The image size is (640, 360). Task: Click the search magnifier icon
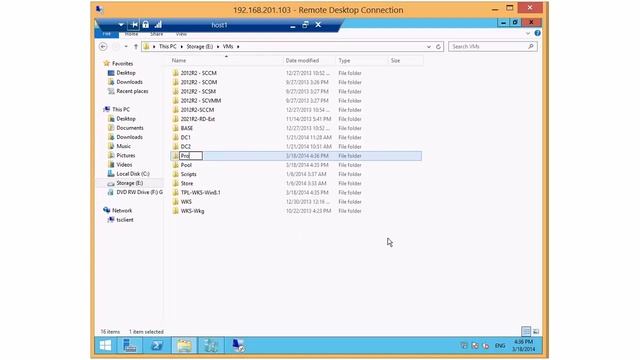click(531, 47)
